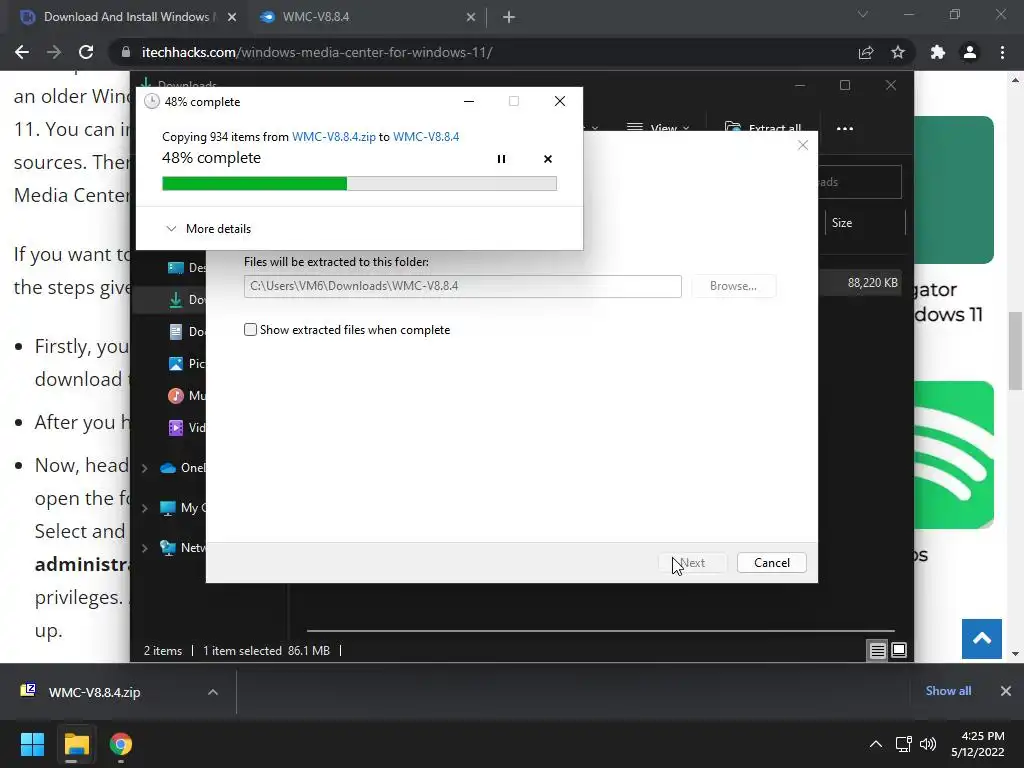Click the extraction folder path field
This screenshot has height=768, width=1024.
coord(462,286)
